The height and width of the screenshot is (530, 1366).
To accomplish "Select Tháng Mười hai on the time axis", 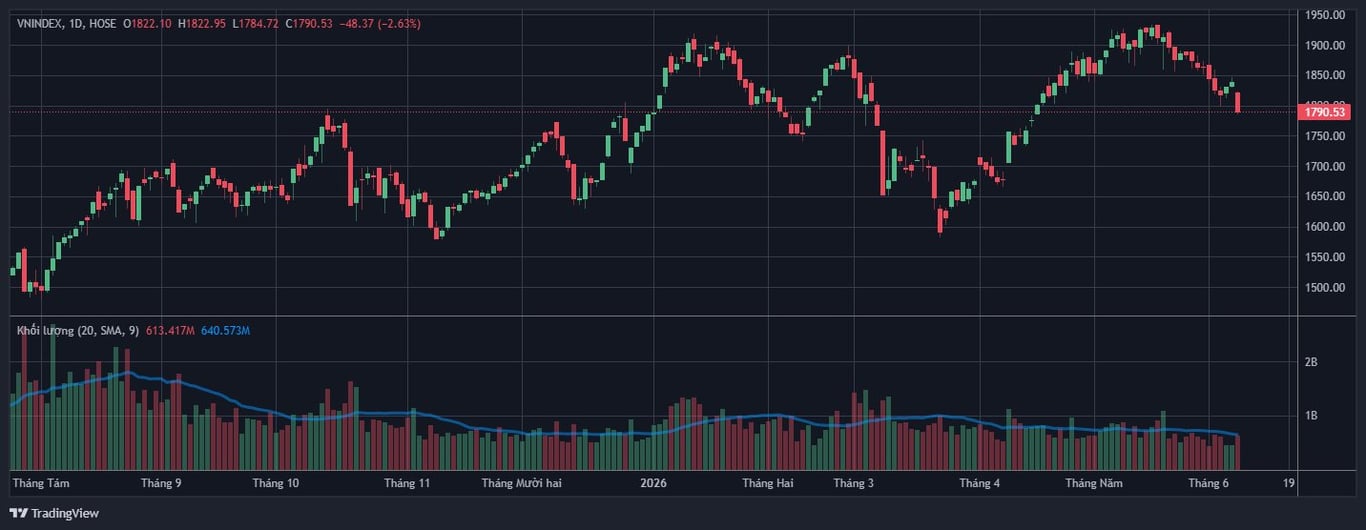I will pyautogui.click(x=522, y=483).
